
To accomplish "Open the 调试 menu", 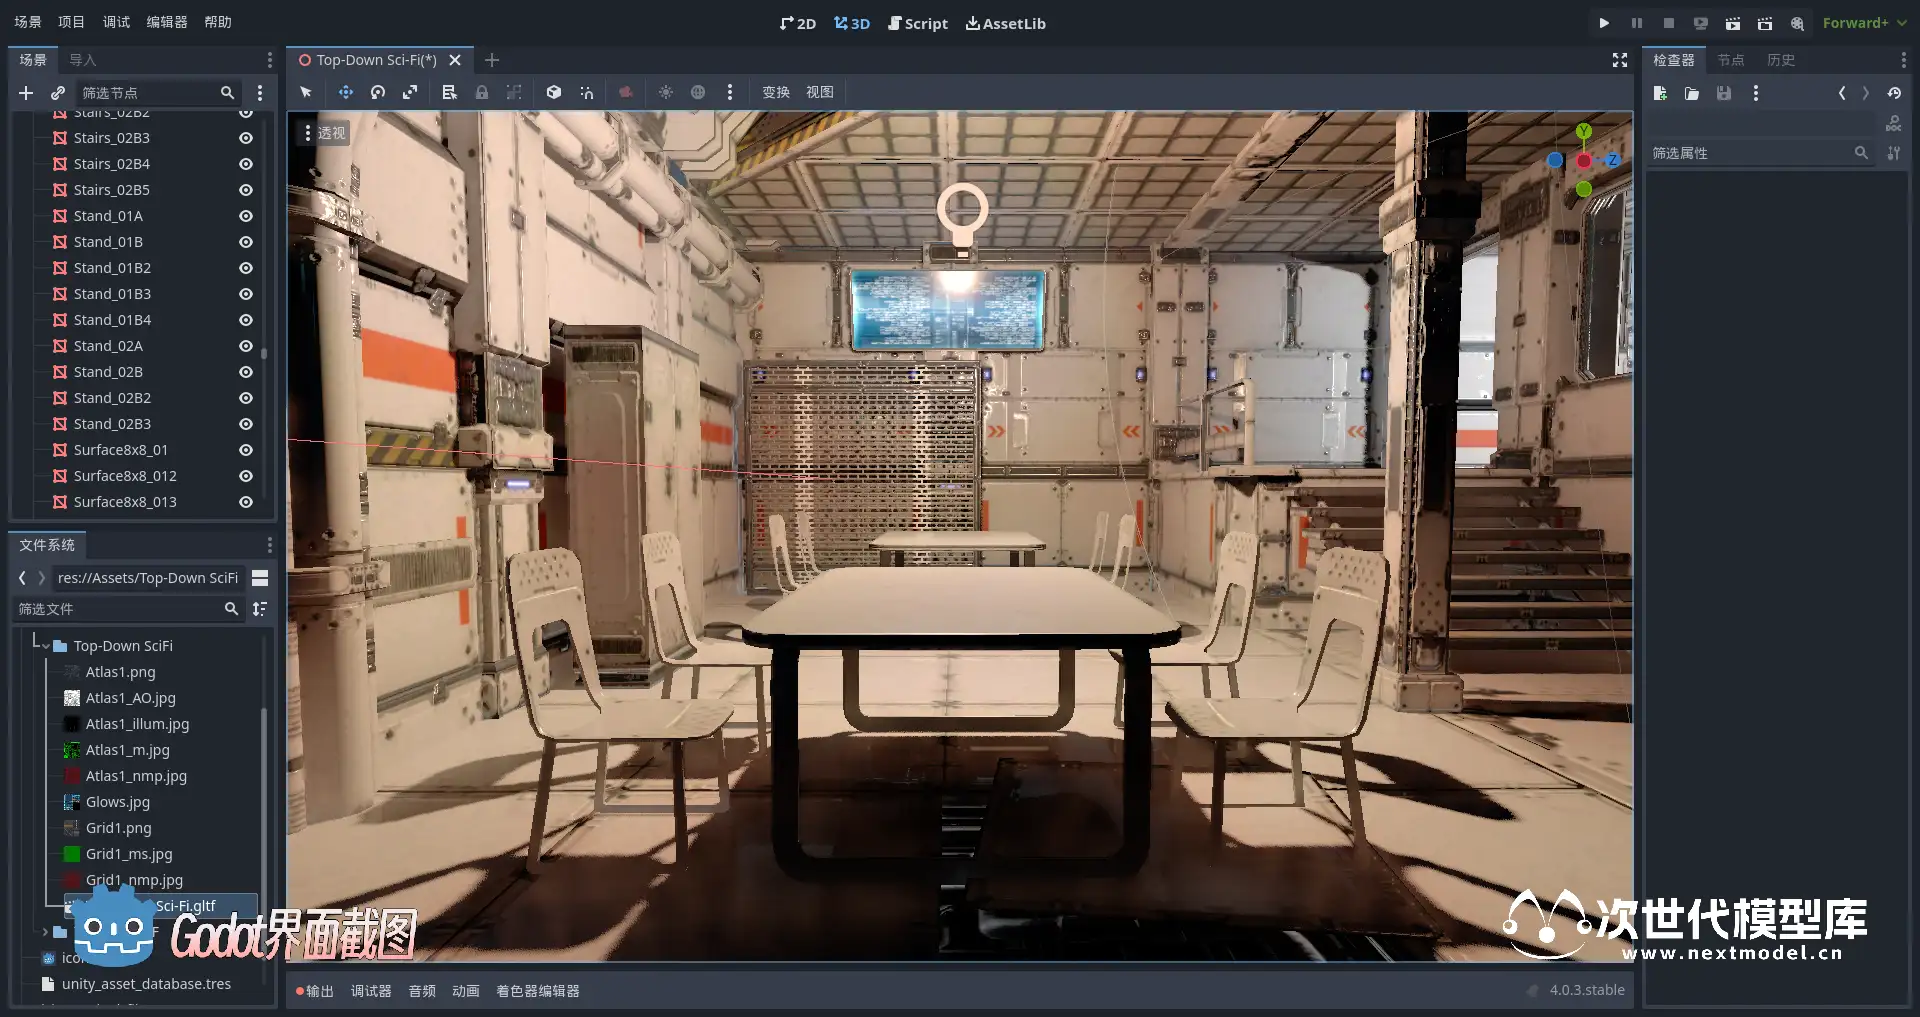I will (116, 22).
